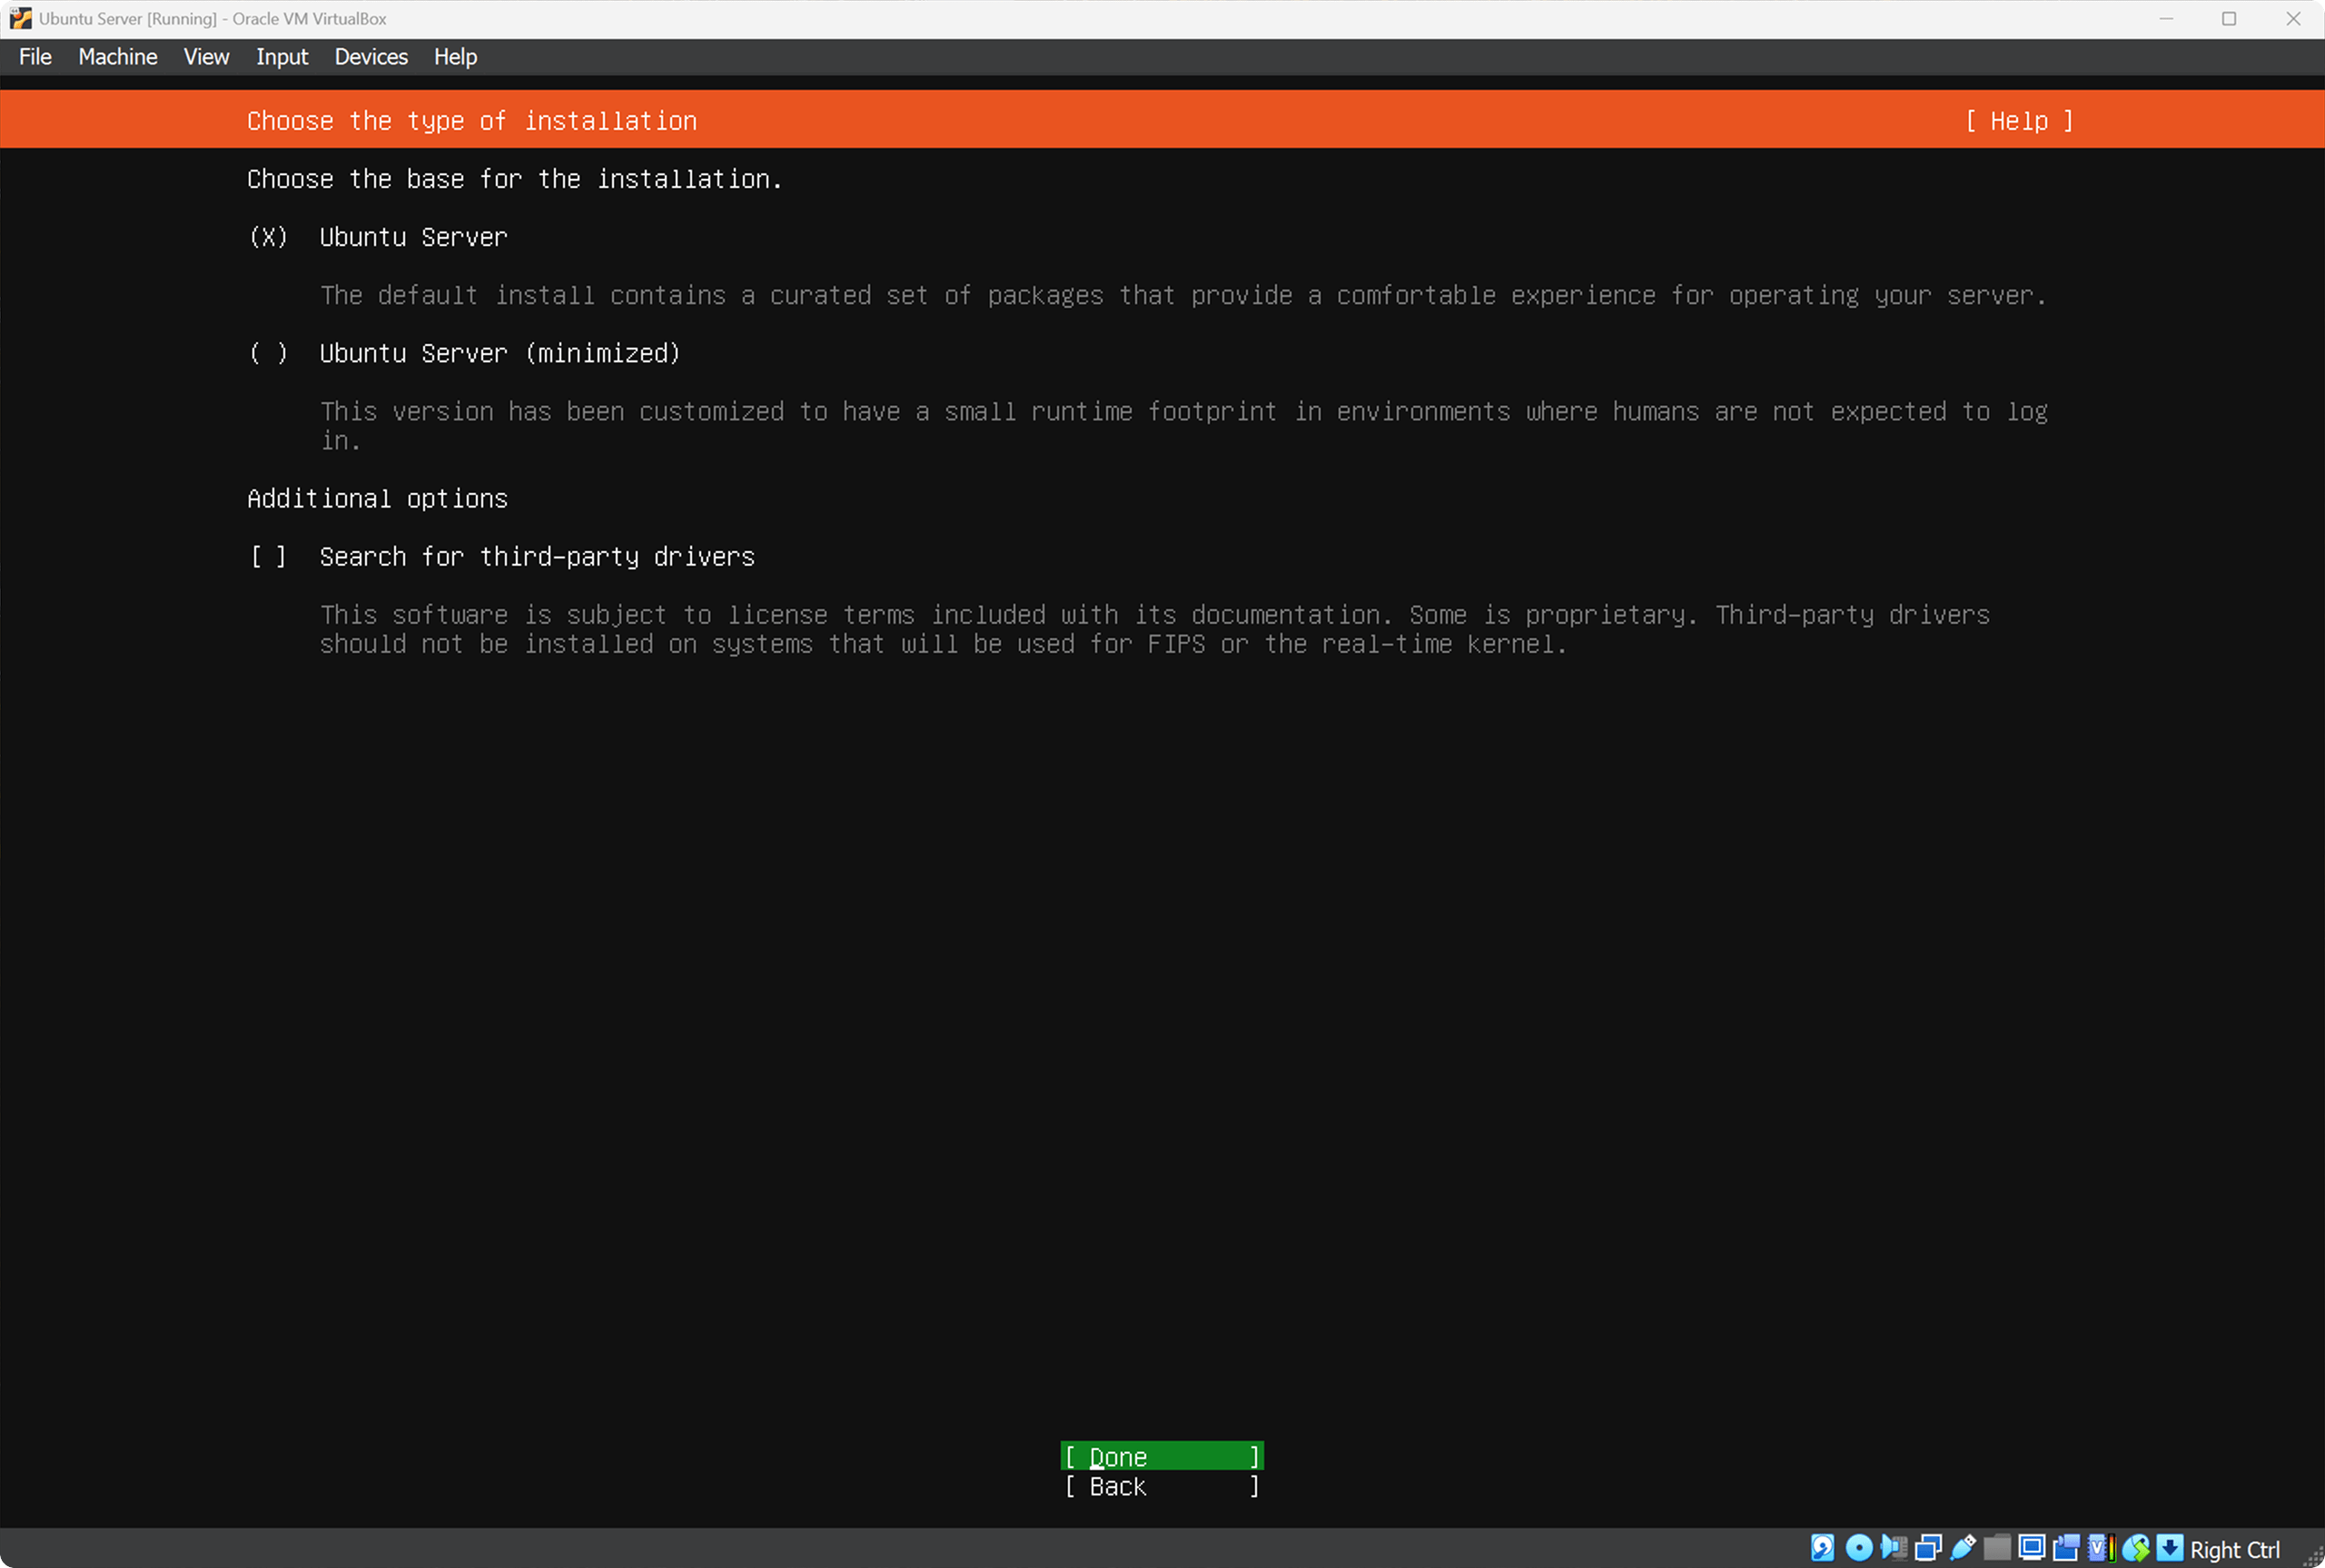Click the shared folders status icon
Image resolution: width=2325 pixels, height=1568 pixels.
click(1997, 1548)
